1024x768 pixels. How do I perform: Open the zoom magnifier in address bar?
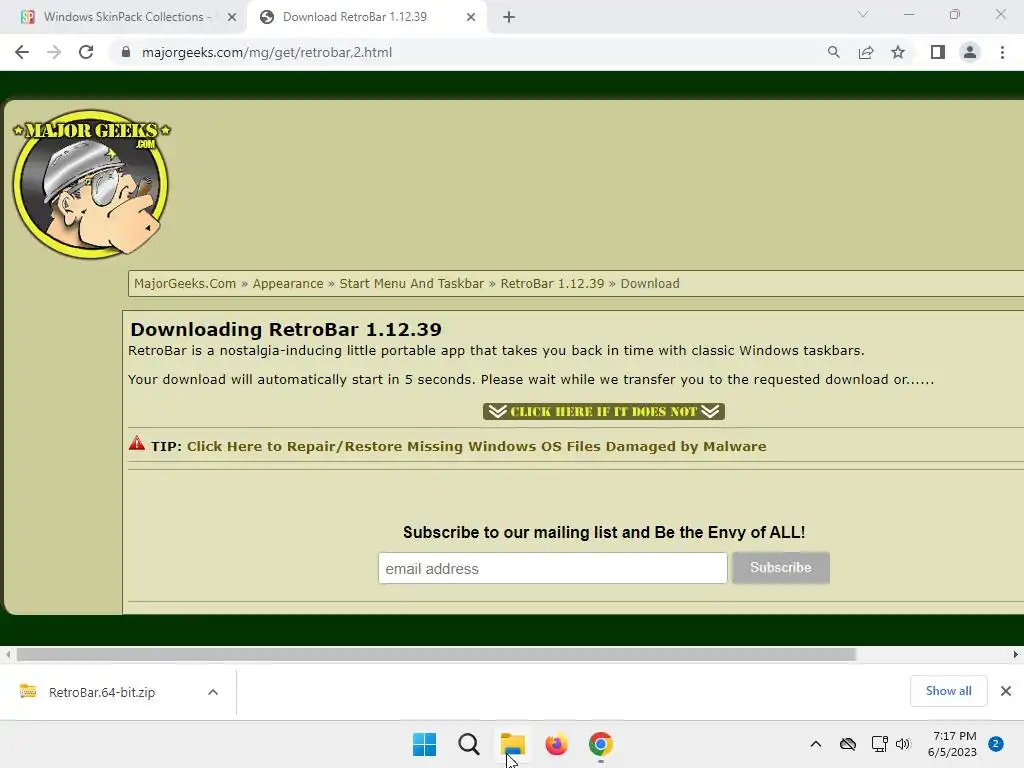(834, 52)
